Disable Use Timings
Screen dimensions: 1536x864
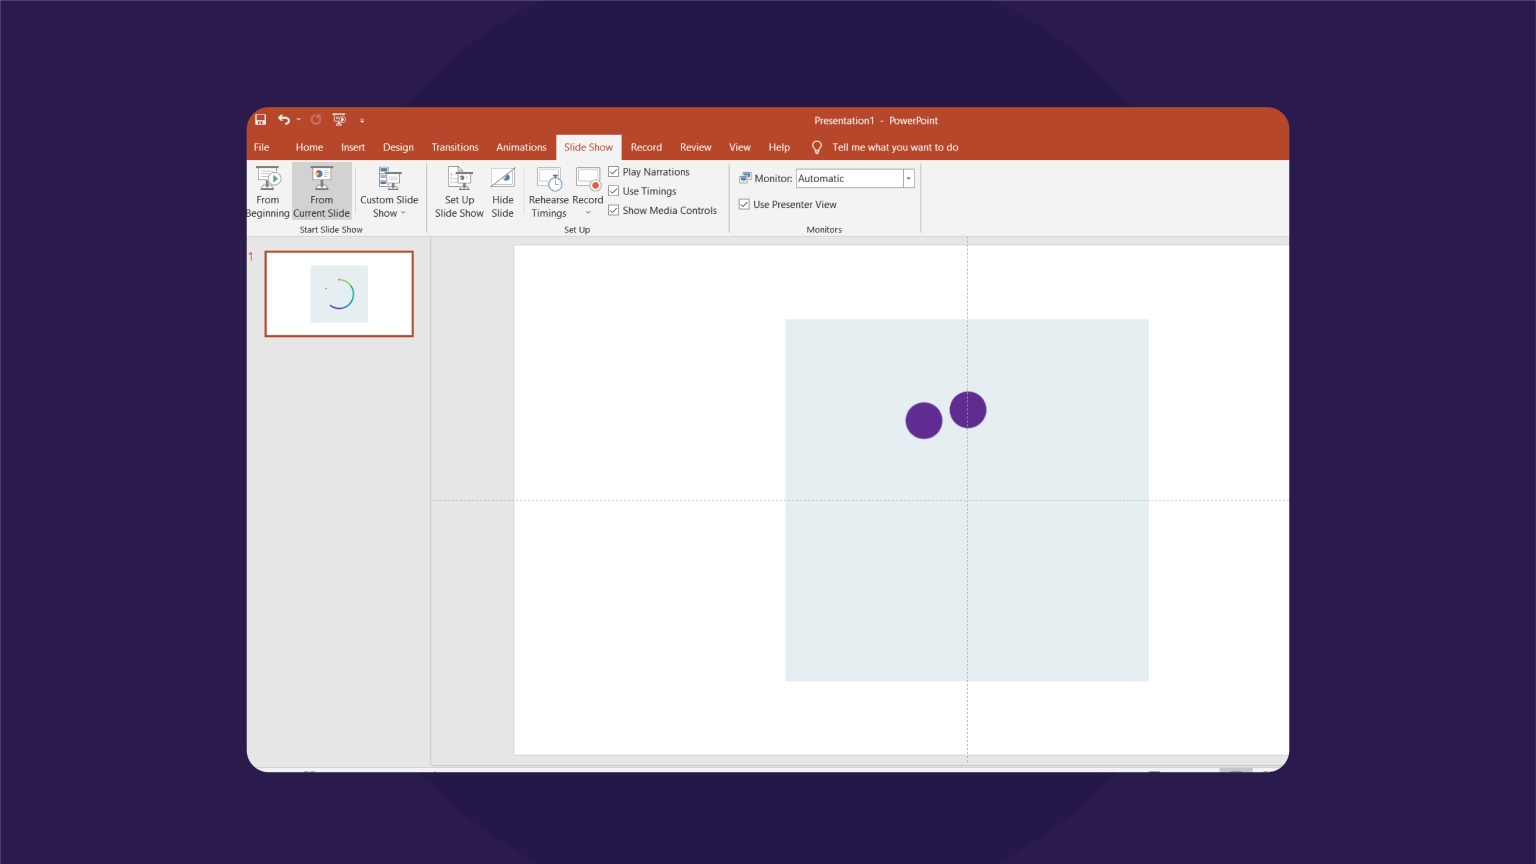coord(613,190)
